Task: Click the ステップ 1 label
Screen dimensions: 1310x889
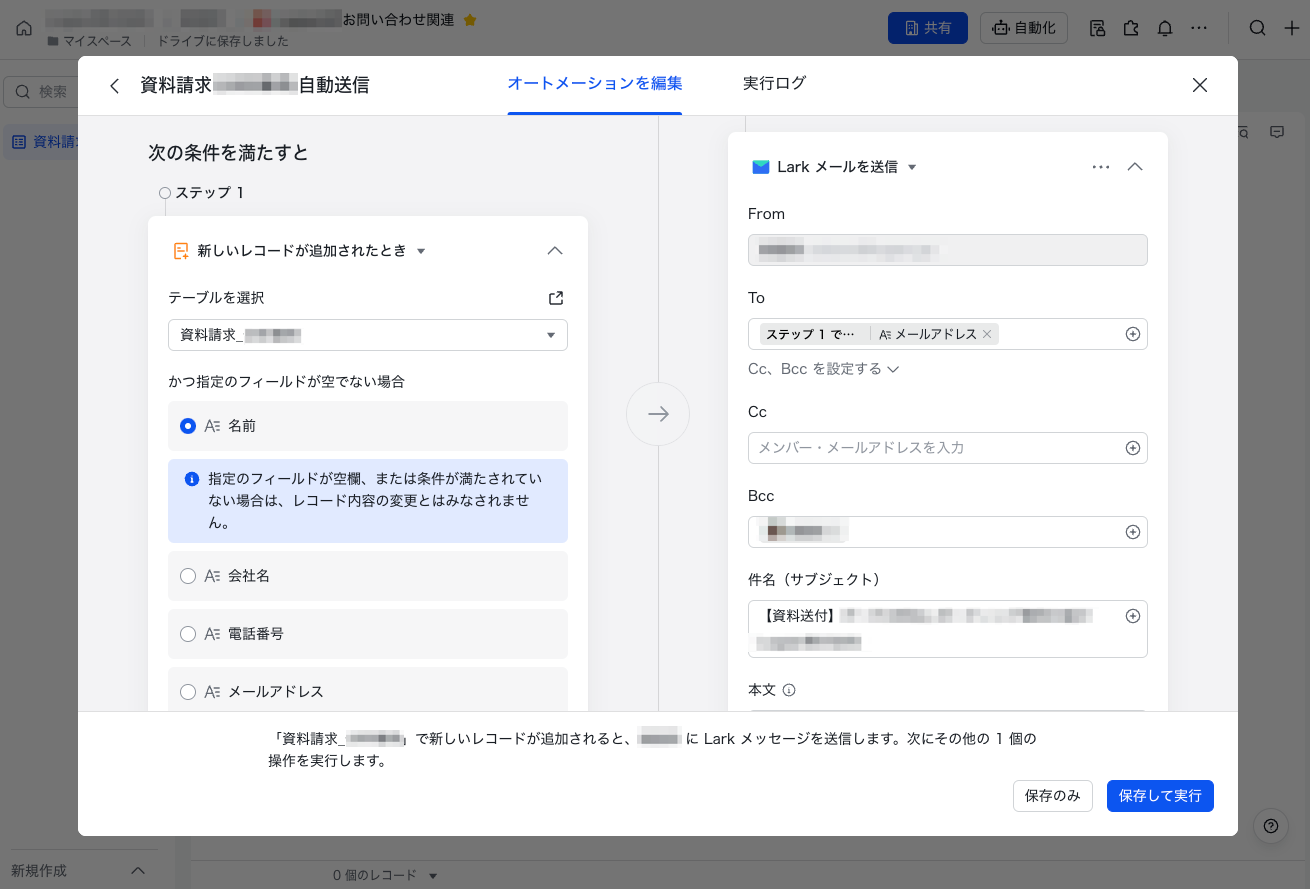Action: tap(210, 193)
